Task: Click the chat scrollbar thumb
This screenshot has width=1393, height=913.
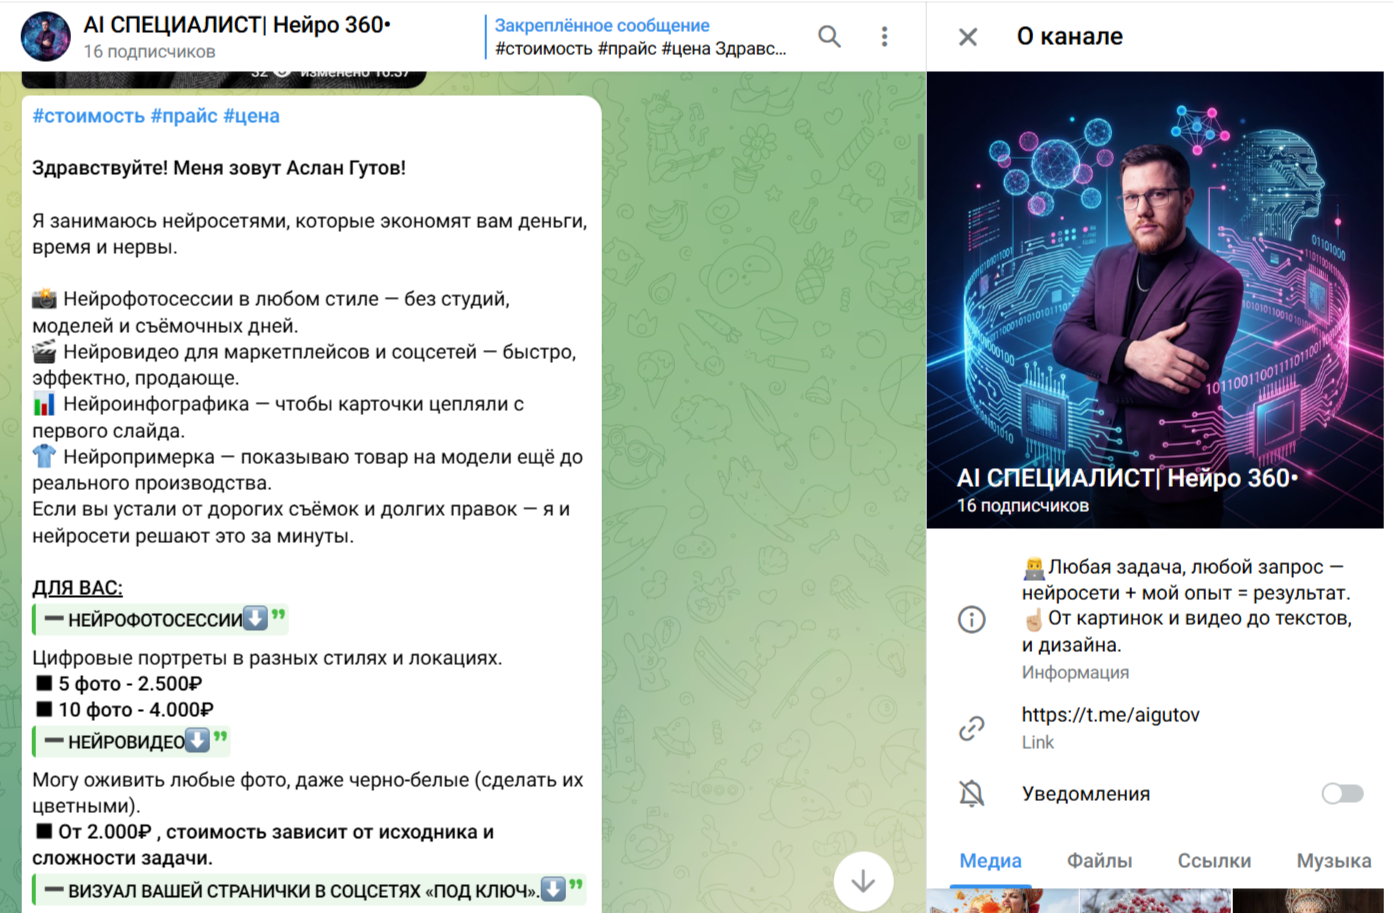Action: click(920, 167)
